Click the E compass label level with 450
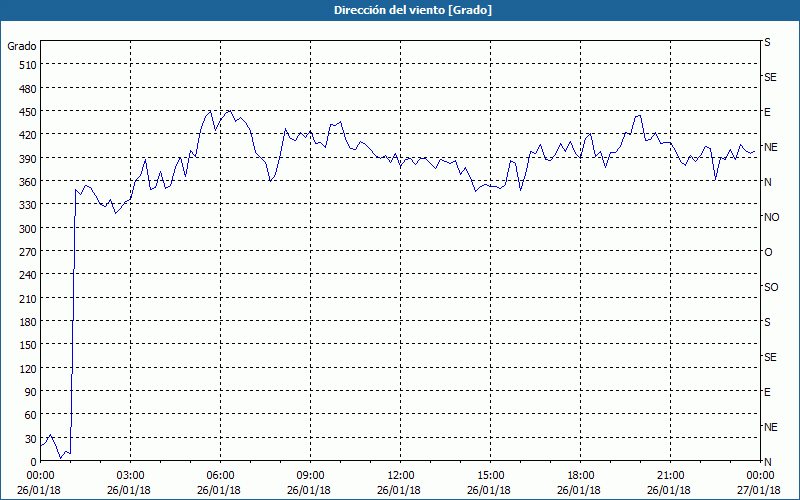This screenshot has width=800, height=500. coord(767,112)
